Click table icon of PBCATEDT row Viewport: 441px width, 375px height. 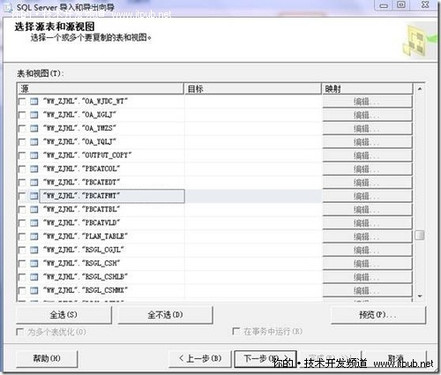pyautogui.click(x=34, y=182)
